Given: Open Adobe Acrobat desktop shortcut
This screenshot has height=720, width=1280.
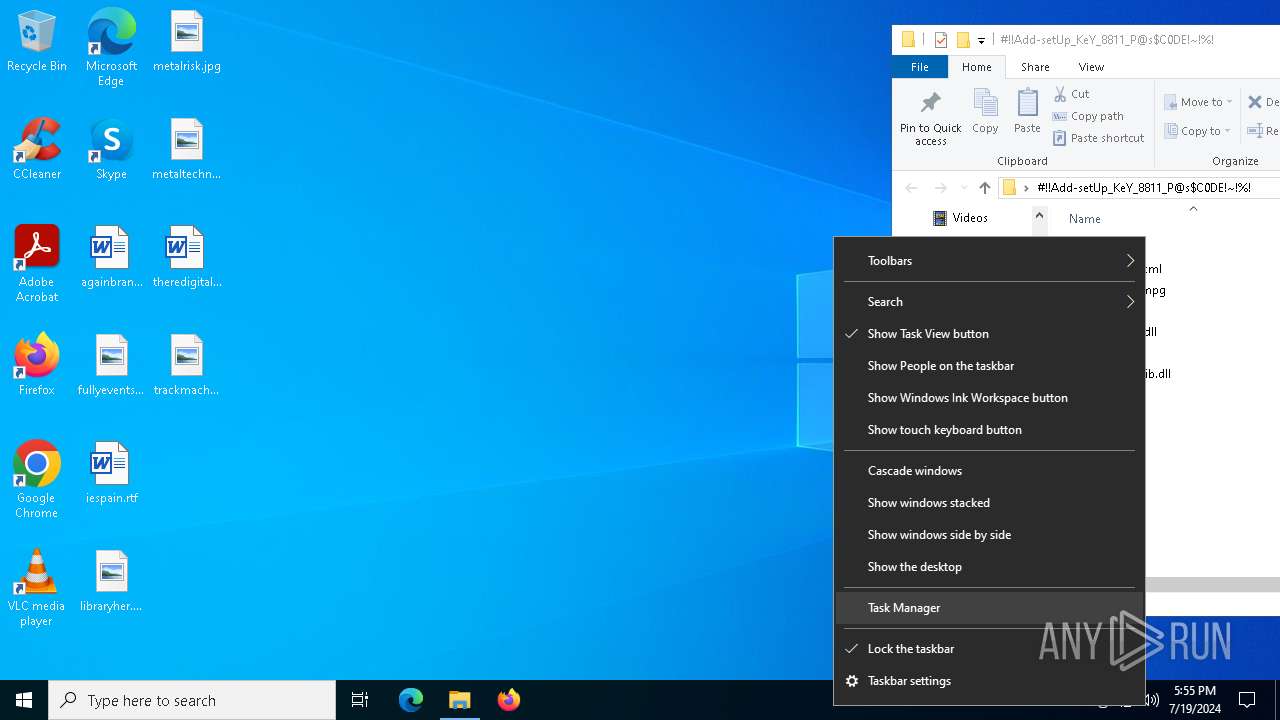Looking at the screenshot, I should point(37,264).
